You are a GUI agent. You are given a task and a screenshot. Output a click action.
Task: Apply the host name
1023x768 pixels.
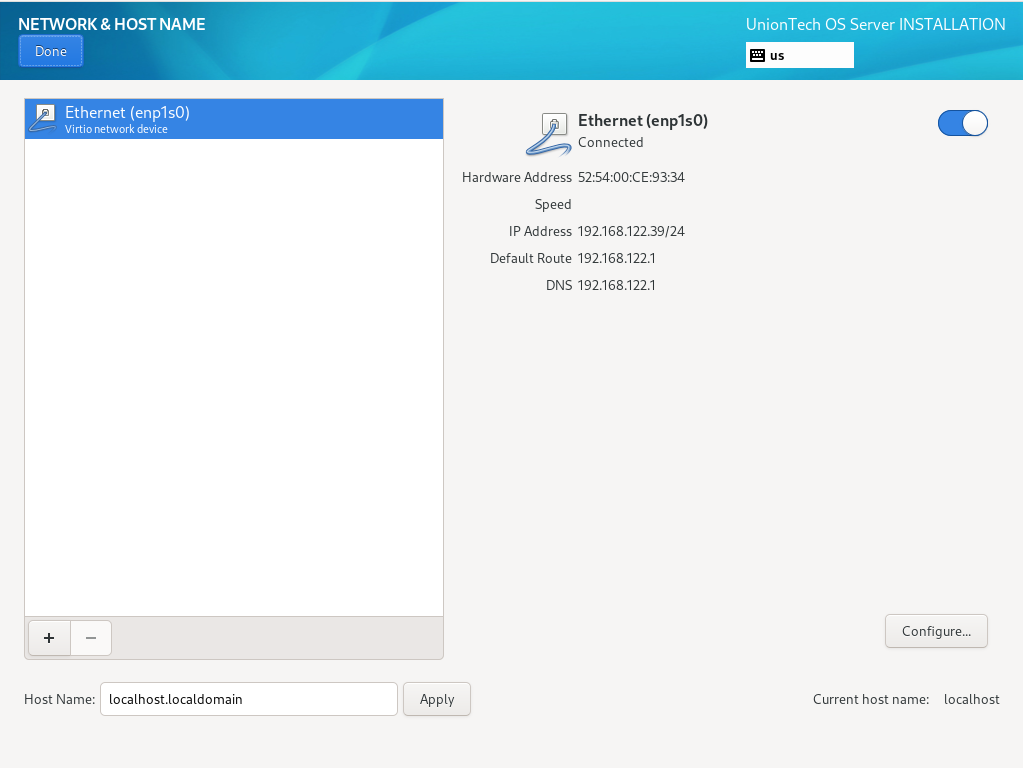(436, 699)
